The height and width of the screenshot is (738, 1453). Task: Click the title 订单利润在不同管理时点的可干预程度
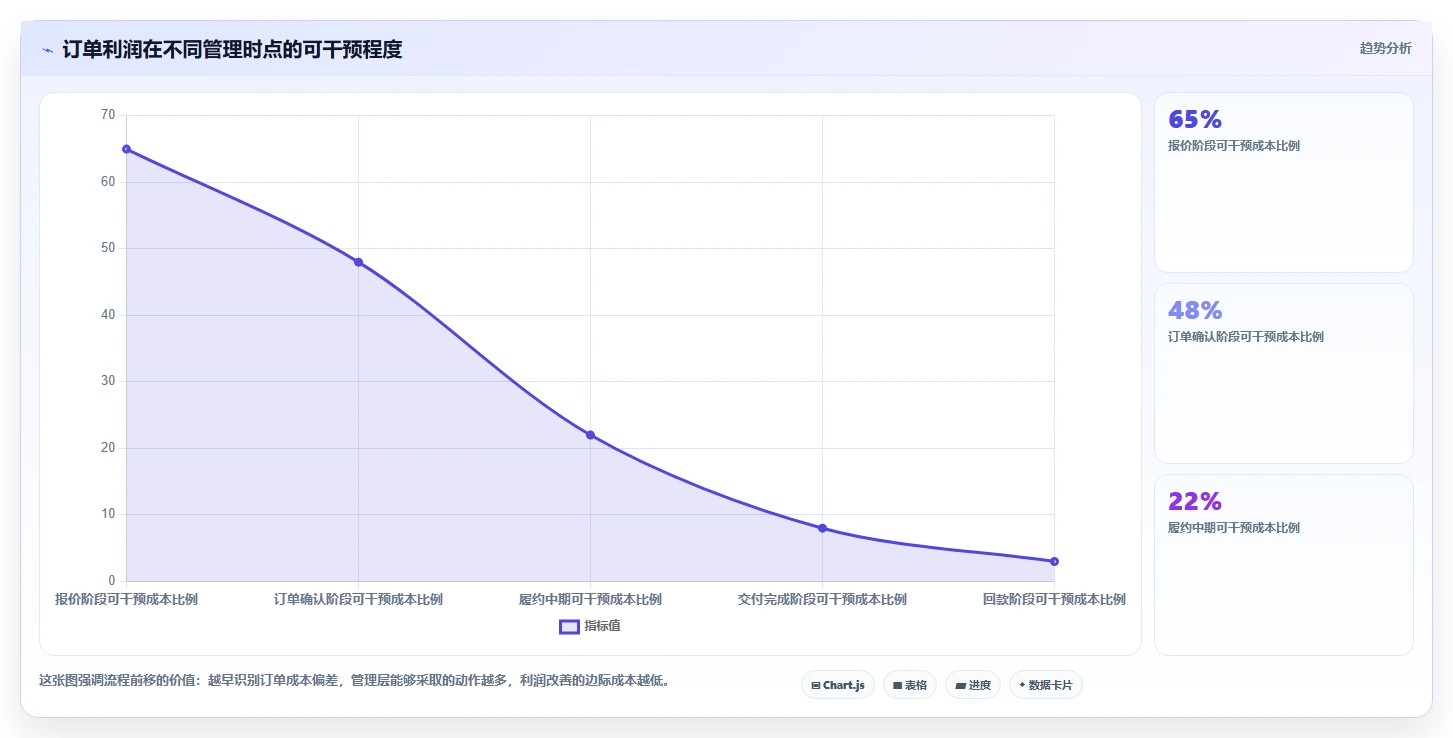pos(232,49)
